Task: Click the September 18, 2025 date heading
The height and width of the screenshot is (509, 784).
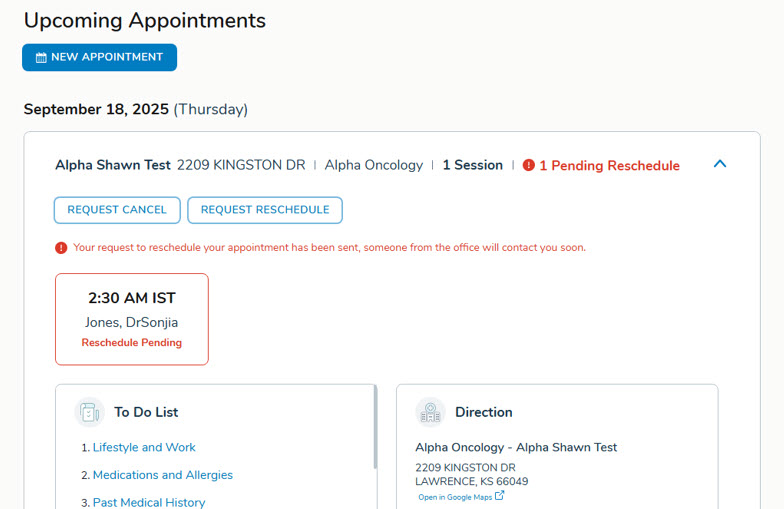Action: [x=96, y=110]
